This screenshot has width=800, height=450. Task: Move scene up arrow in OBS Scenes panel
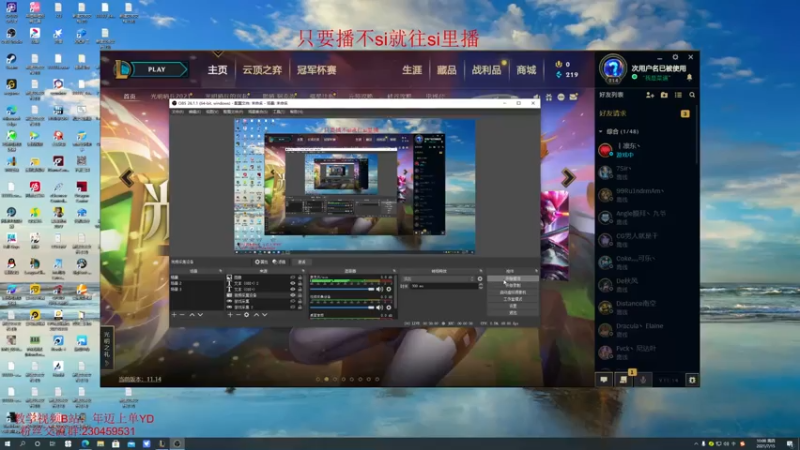pyautogui.click(x=192, y=315)
